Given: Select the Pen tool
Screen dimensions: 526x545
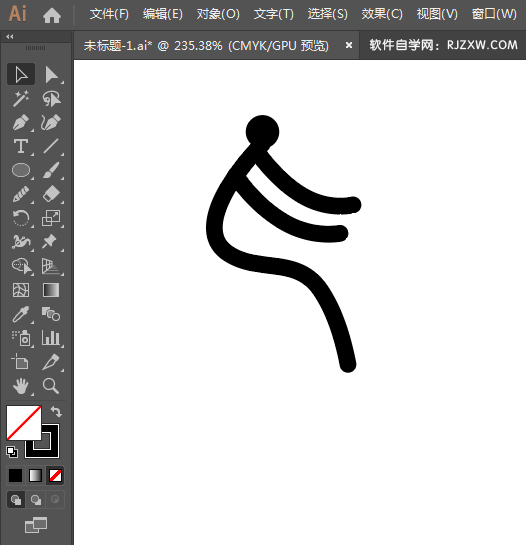Looking at the screenshot, I should 21,123.
